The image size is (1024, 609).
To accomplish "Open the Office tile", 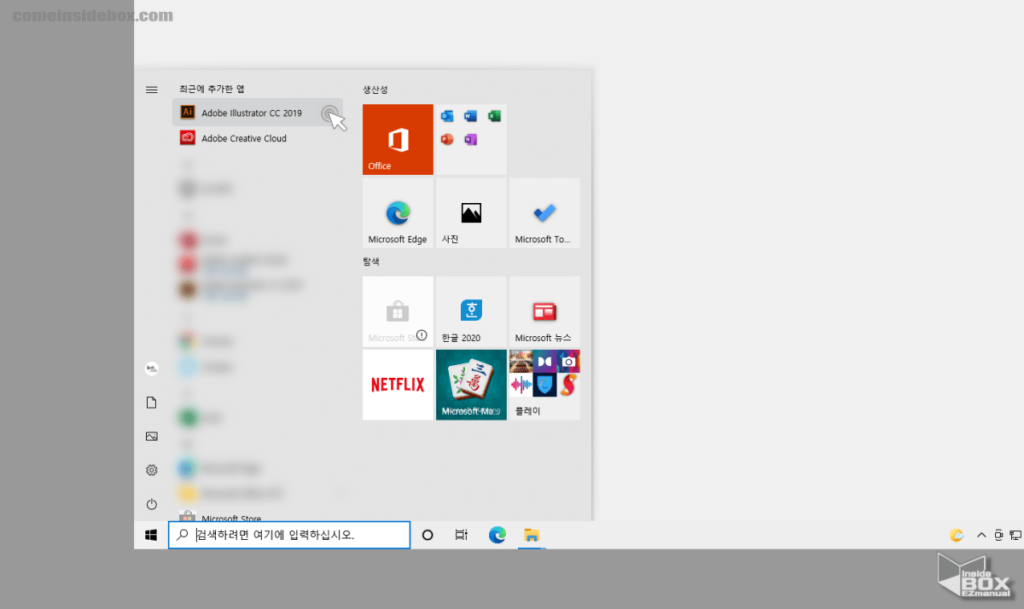I will tap(397, 140).
